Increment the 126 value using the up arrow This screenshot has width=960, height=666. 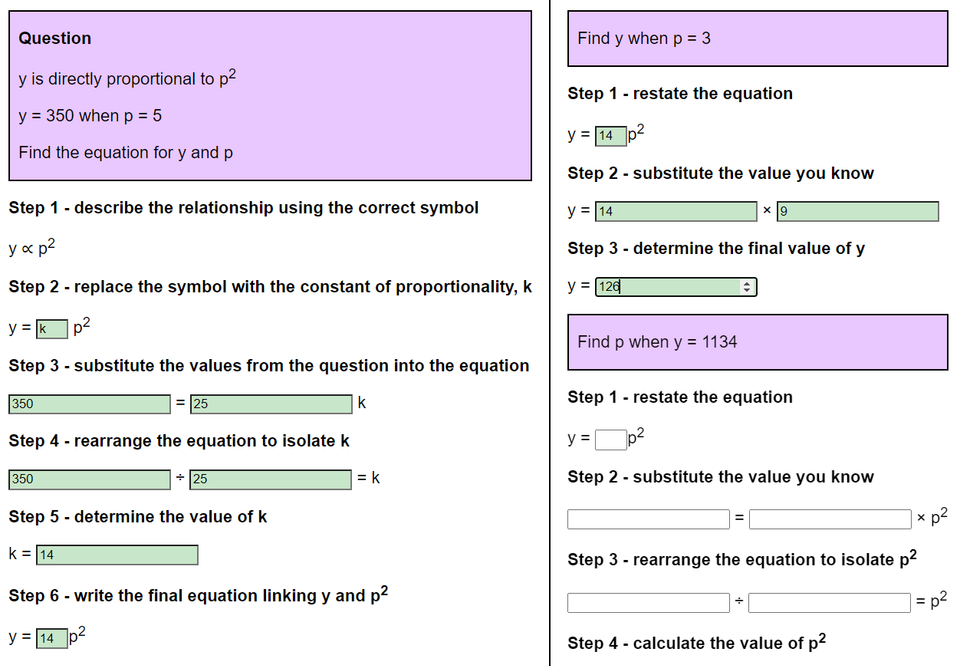point(748,282)
